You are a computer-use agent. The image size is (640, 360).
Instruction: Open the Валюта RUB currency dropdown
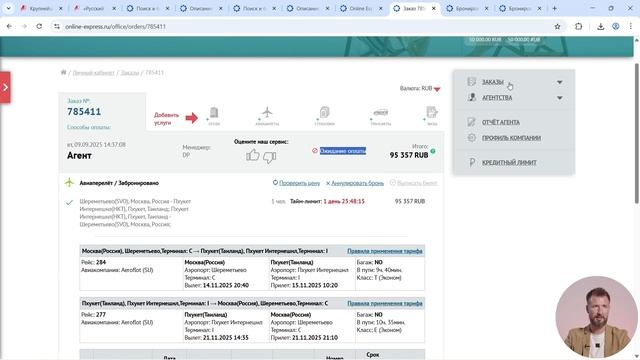420,89
